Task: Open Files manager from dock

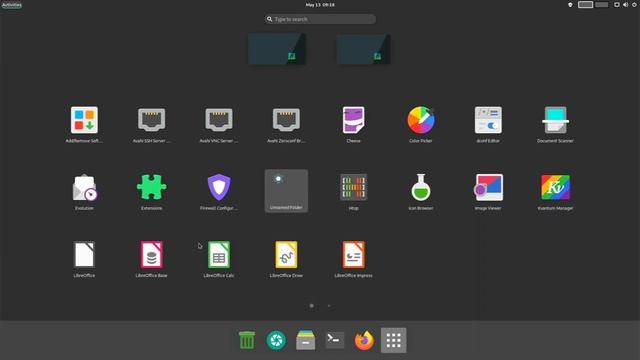Action: [306, 340]
